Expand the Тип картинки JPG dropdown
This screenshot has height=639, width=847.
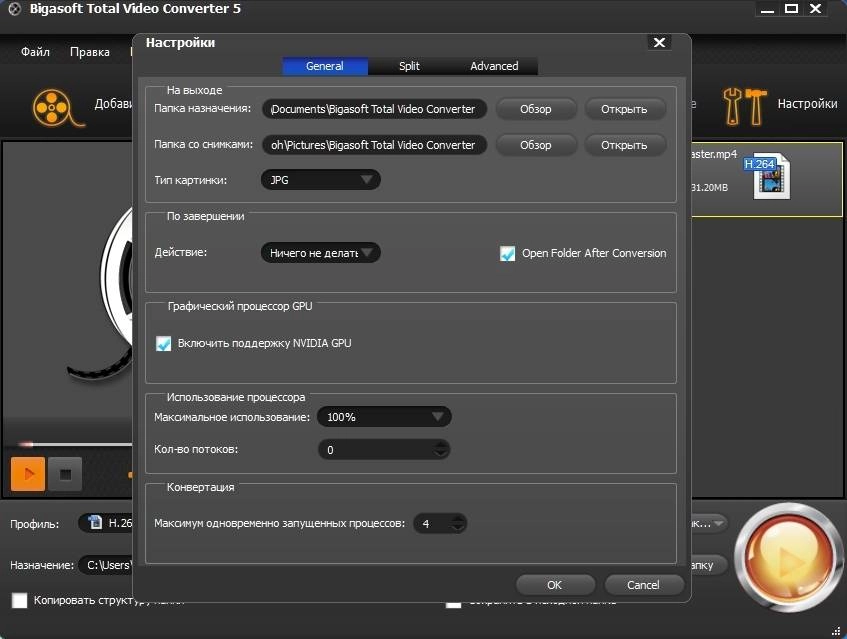coord(321,180)
